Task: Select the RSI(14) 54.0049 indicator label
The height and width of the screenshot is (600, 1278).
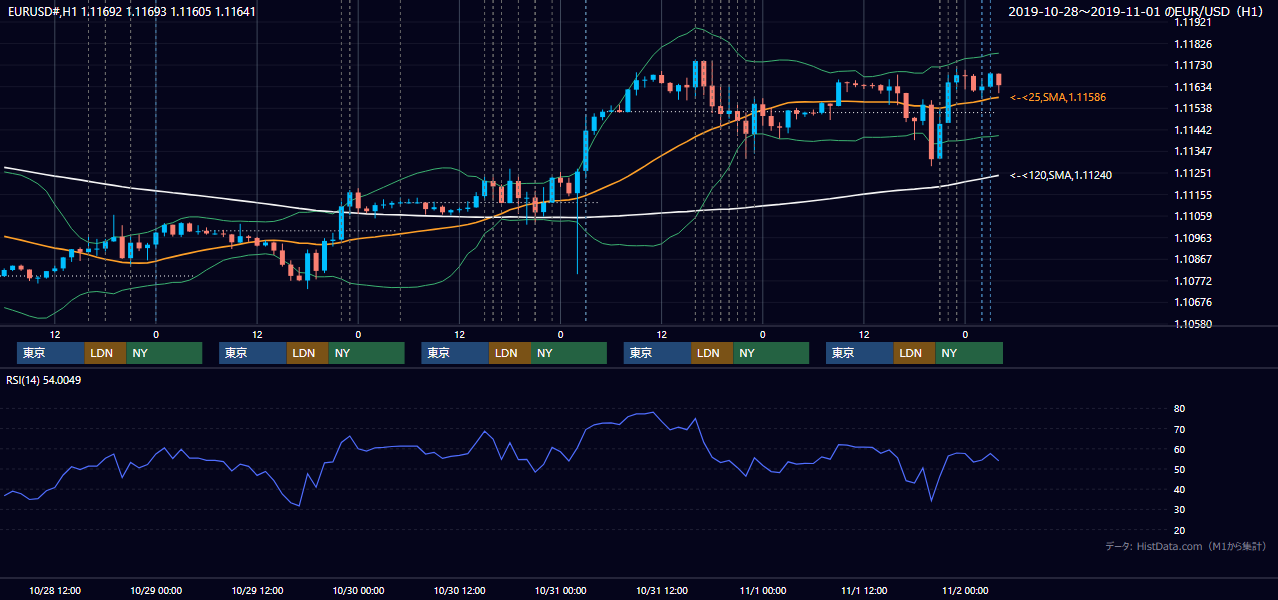Action: click(x=44, y=380)
